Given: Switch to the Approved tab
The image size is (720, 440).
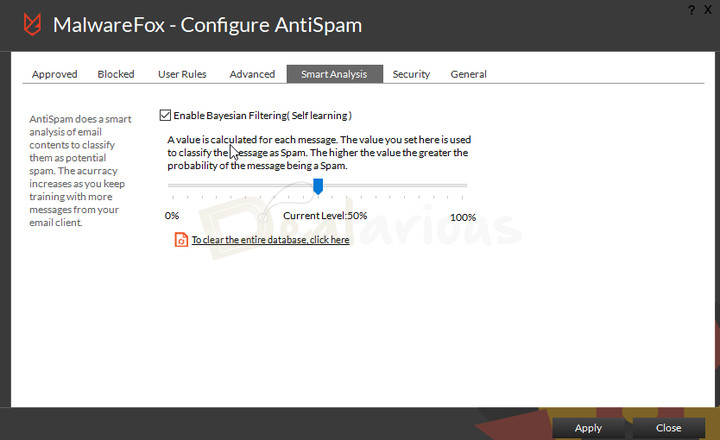Looking at the screenshot, I should [x=54, y=74].
